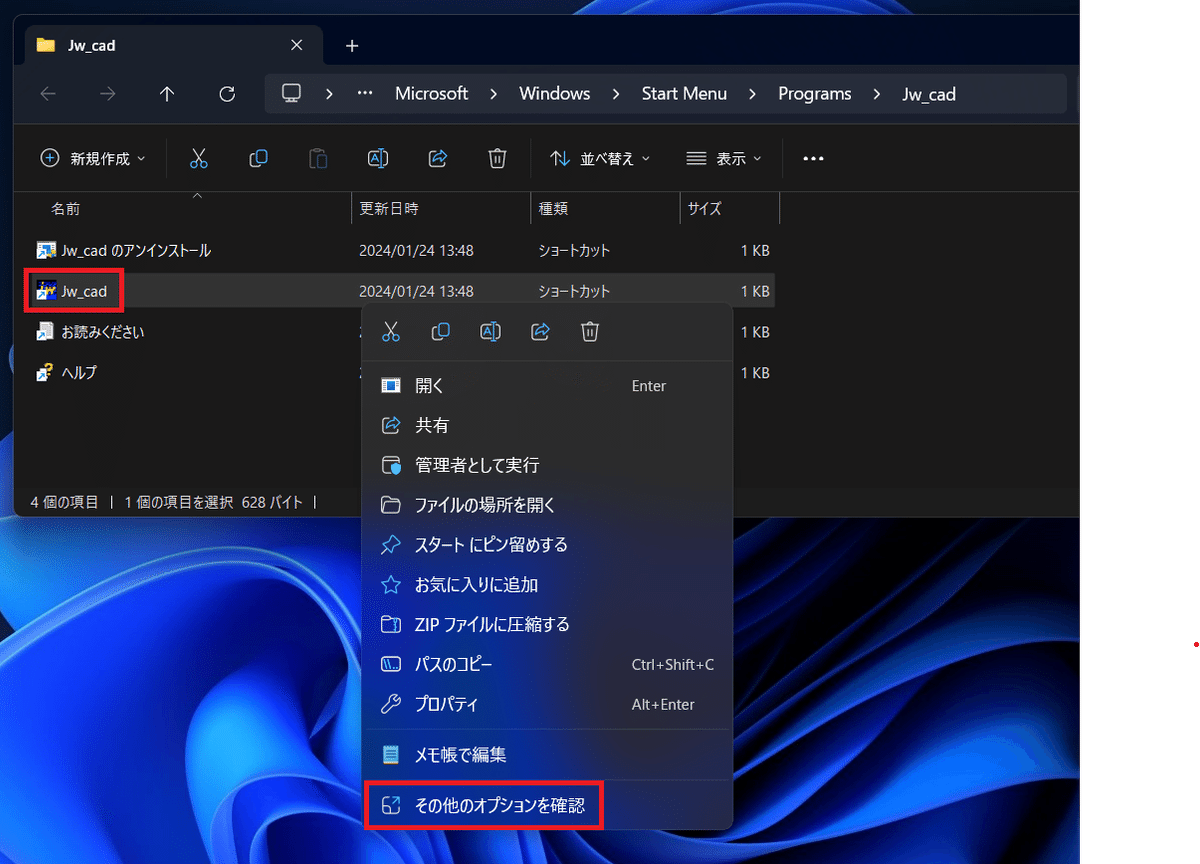Select 共有 in the context menu
The image size is (1200, 864).
(547, 425)
